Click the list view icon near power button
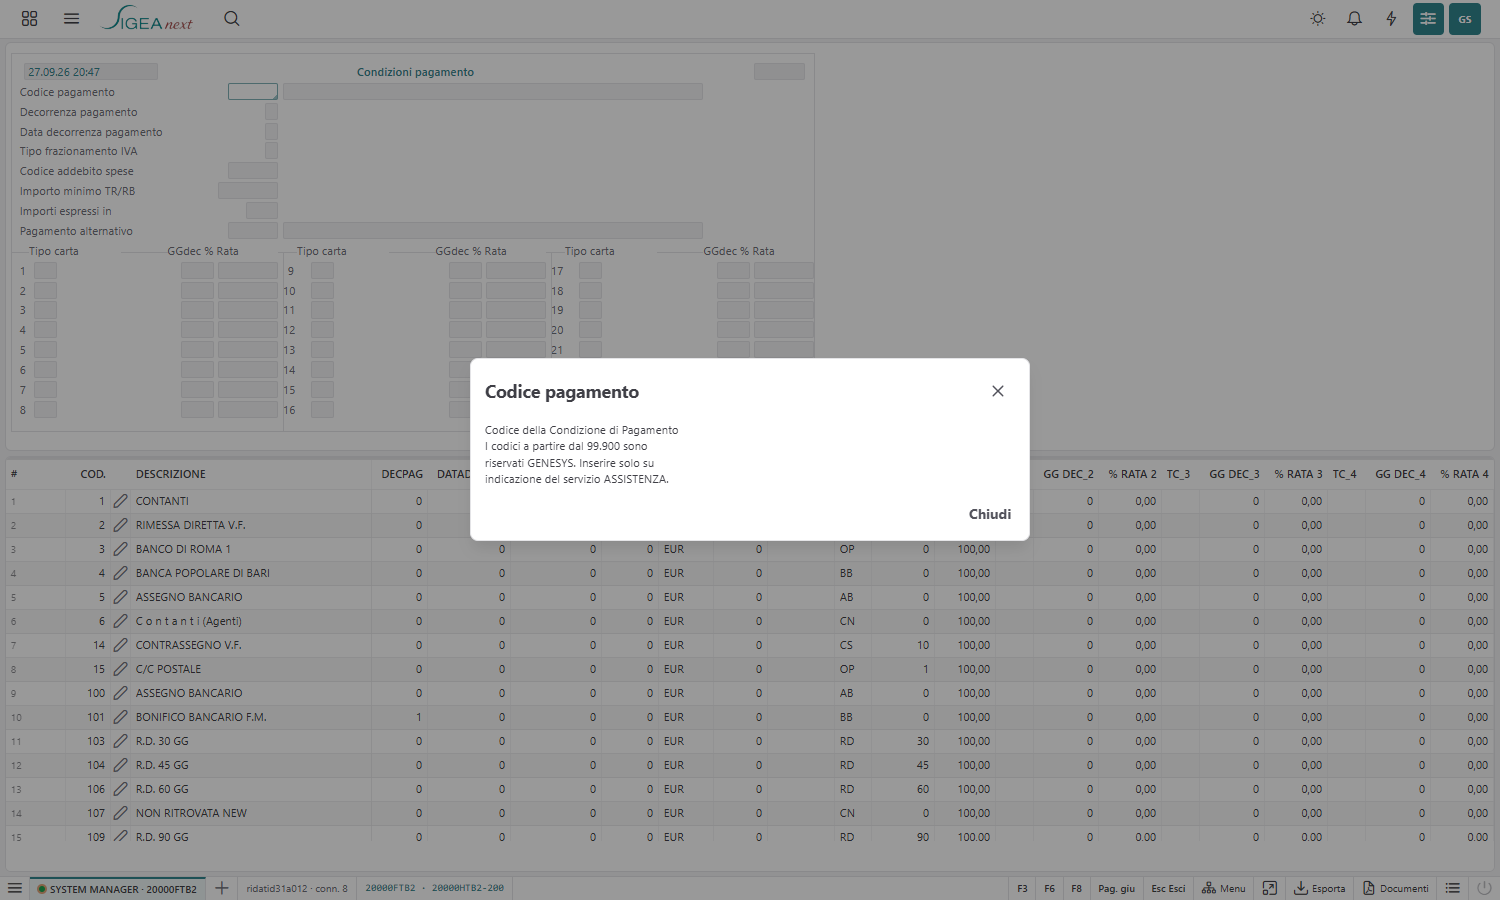 click(1453, 888)
